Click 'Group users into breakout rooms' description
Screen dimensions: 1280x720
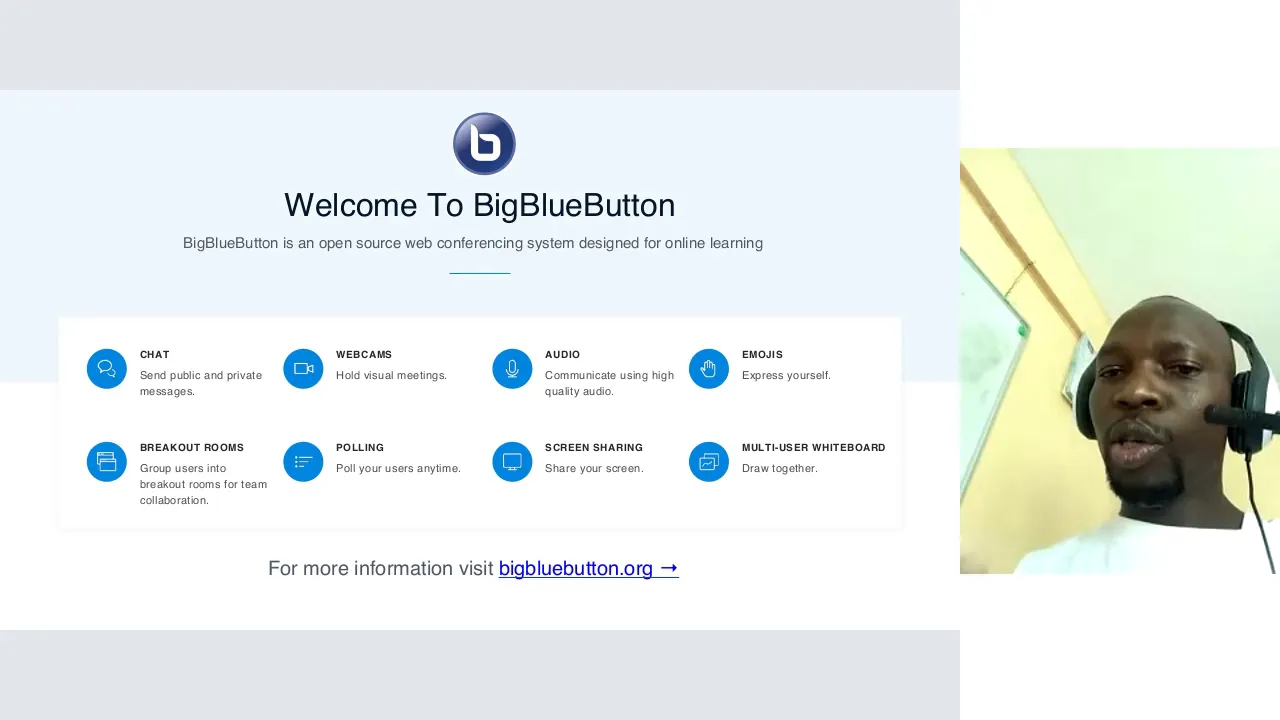[204, 484]
